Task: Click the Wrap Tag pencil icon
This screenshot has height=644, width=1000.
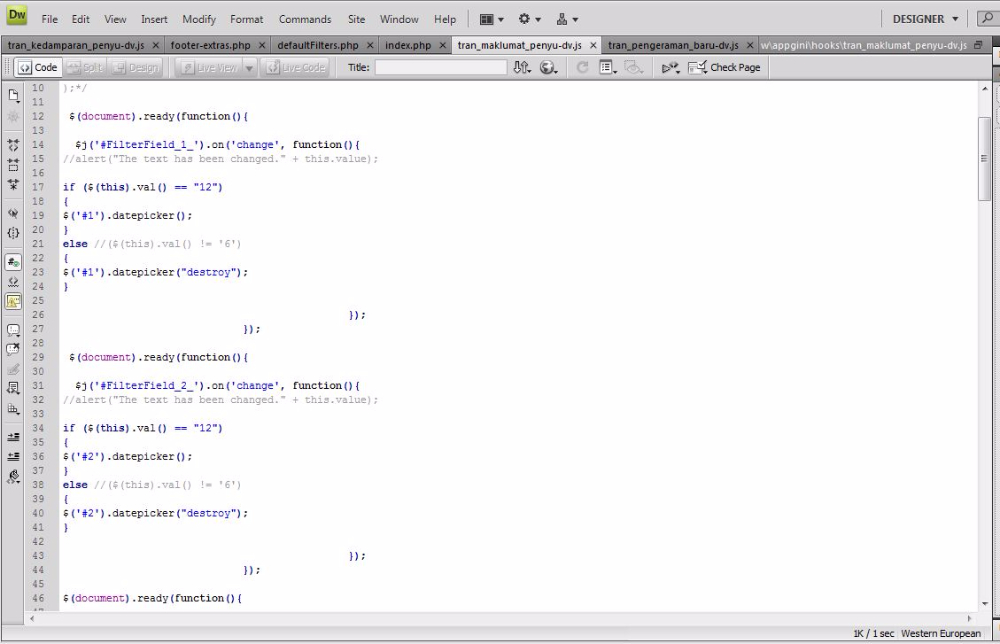Action: coord(13,369)
